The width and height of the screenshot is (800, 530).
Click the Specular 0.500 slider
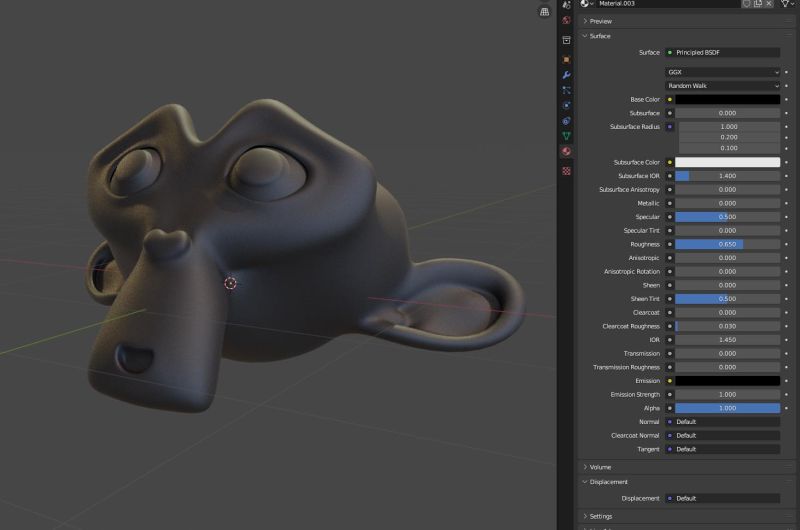pyautogui.click(x=728, y=217)
